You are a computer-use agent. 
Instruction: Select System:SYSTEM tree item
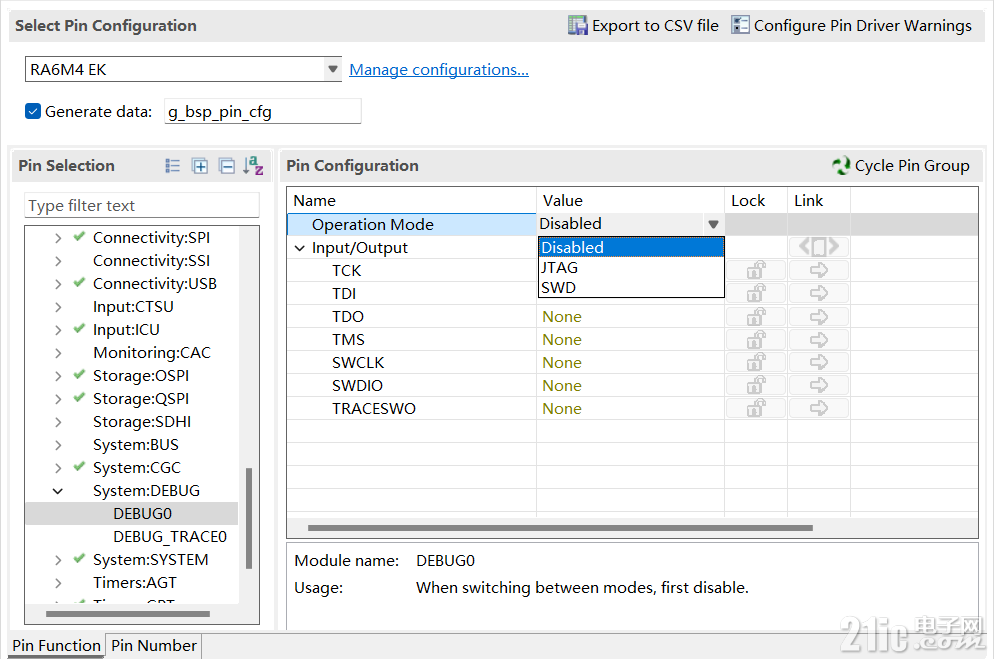click(150, 560)
